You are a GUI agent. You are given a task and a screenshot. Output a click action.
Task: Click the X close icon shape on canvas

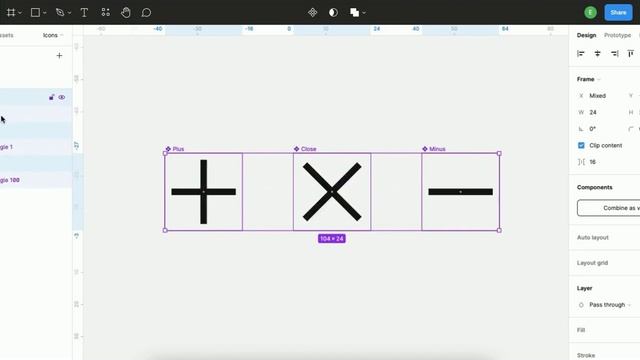coord(332,192)
